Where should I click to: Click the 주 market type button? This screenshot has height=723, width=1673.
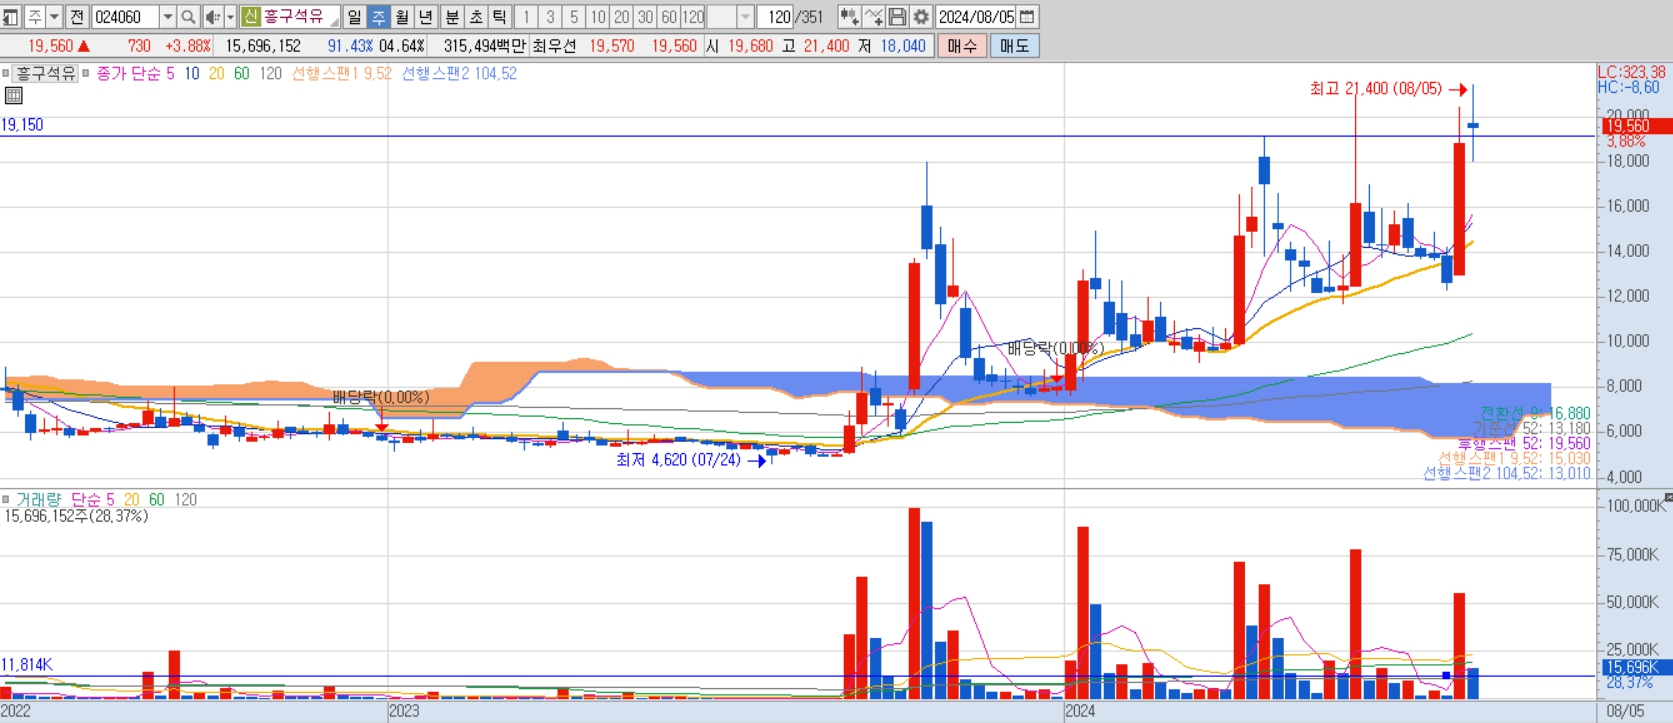coord(34,17)
